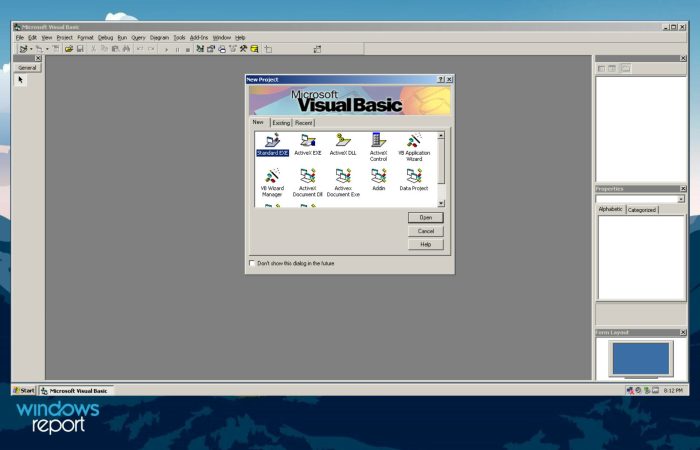This screenshot has width=700, height=450.
Task: Select VB Wizard Manager icon
Action: 272,183
